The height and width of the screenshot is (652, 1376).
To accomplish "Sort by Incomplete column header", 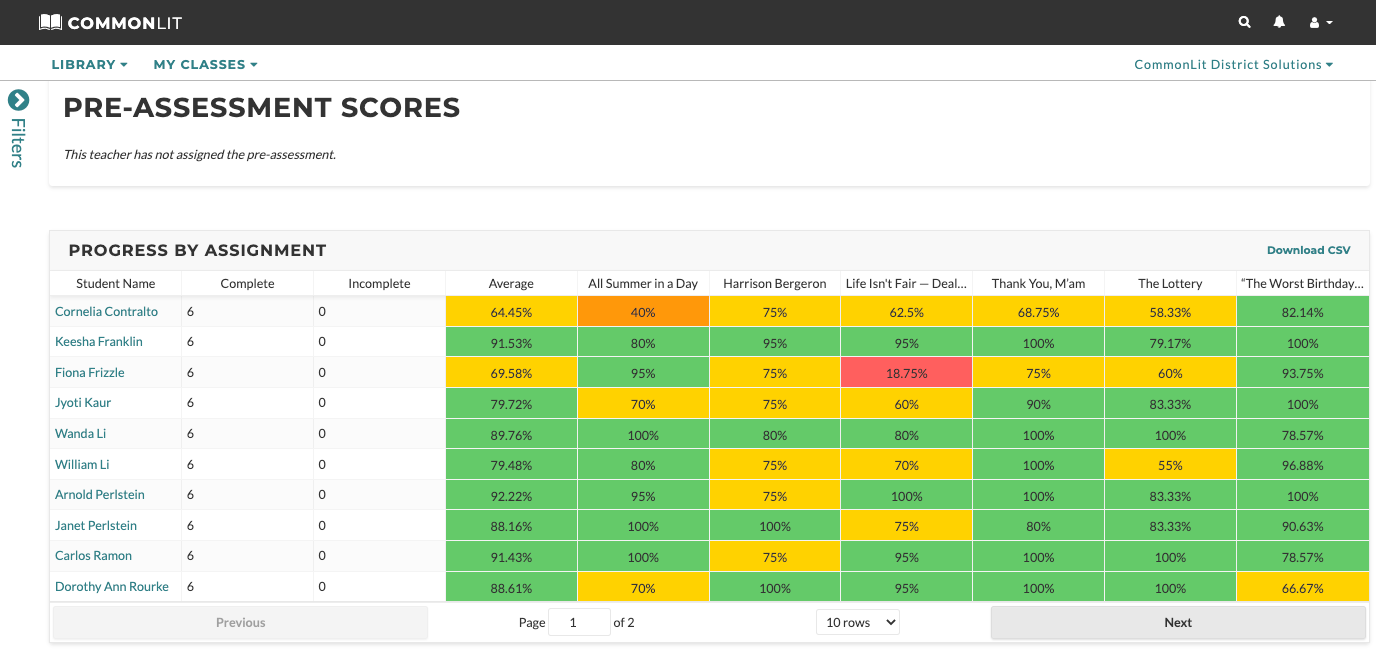I will (379, 283).
